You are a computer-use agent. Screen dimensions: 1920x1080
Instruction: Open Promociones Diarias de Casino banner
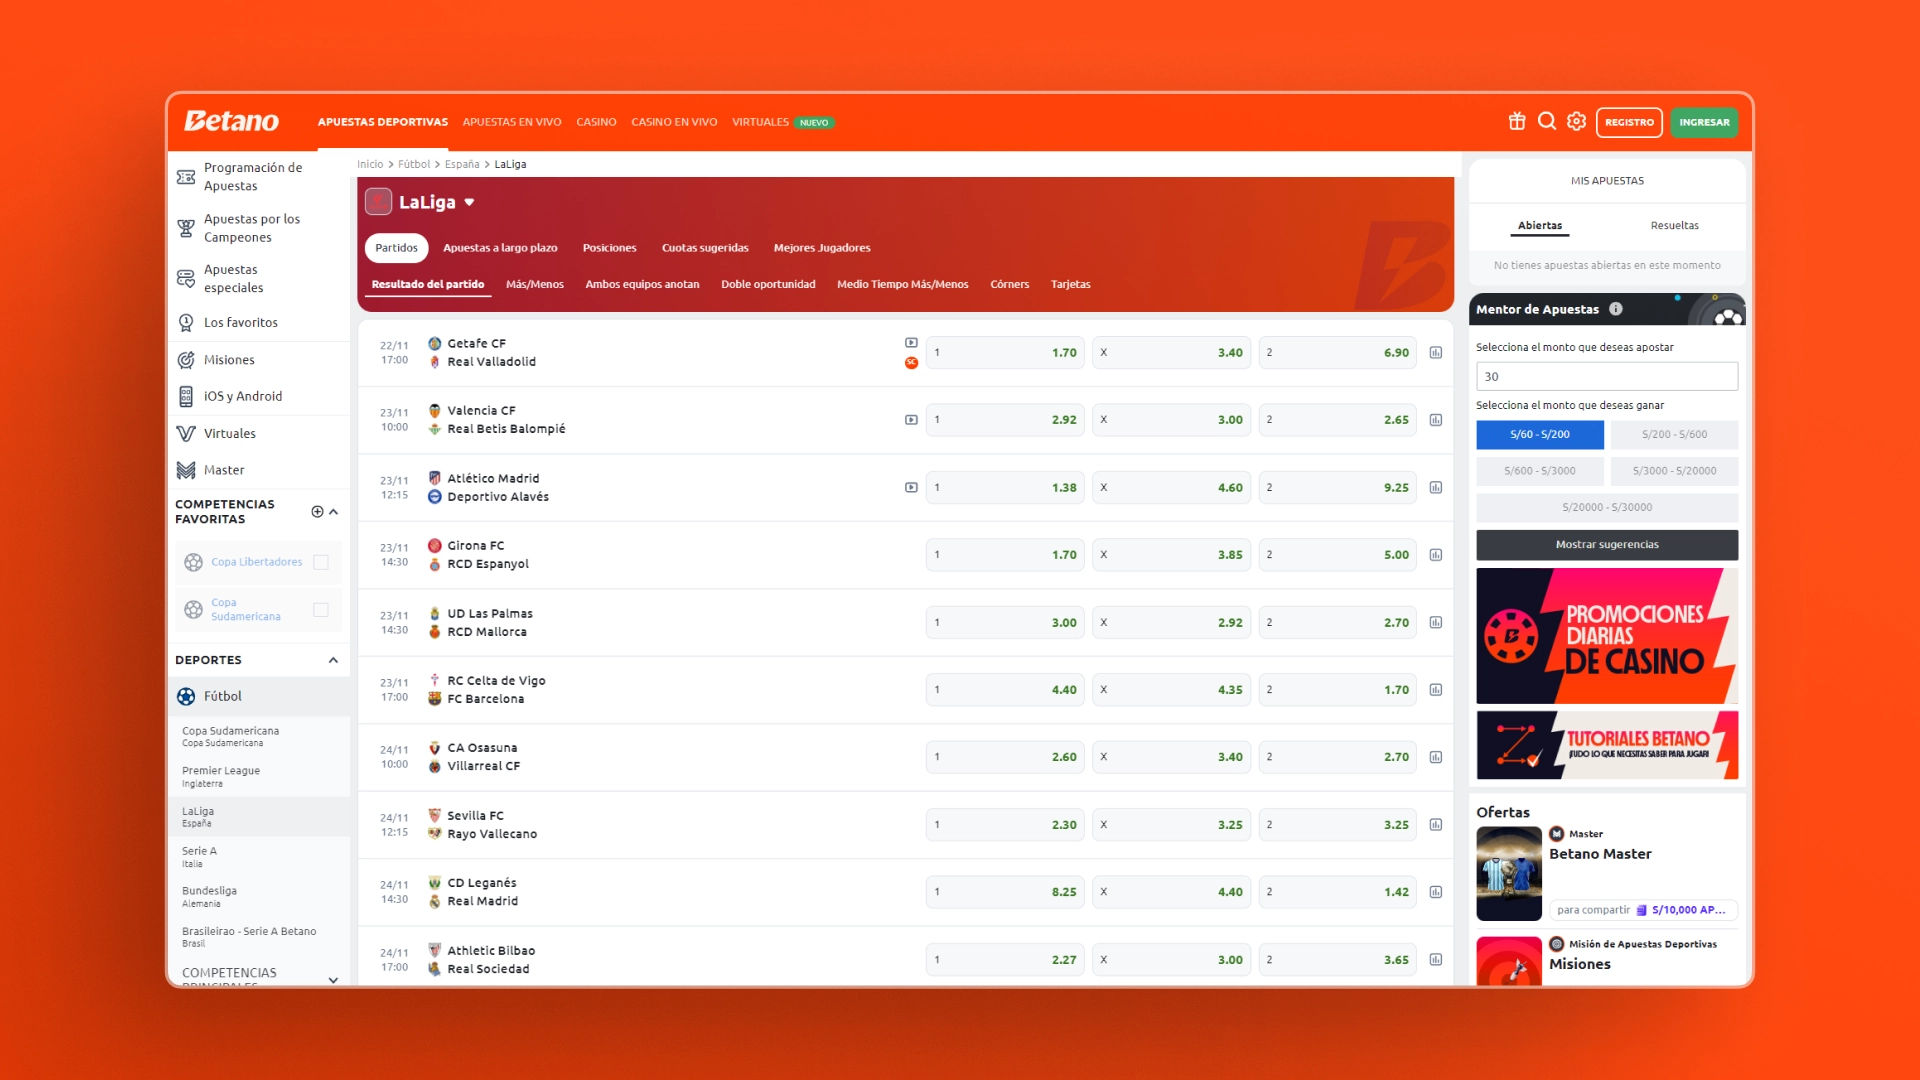point(1607,636)
